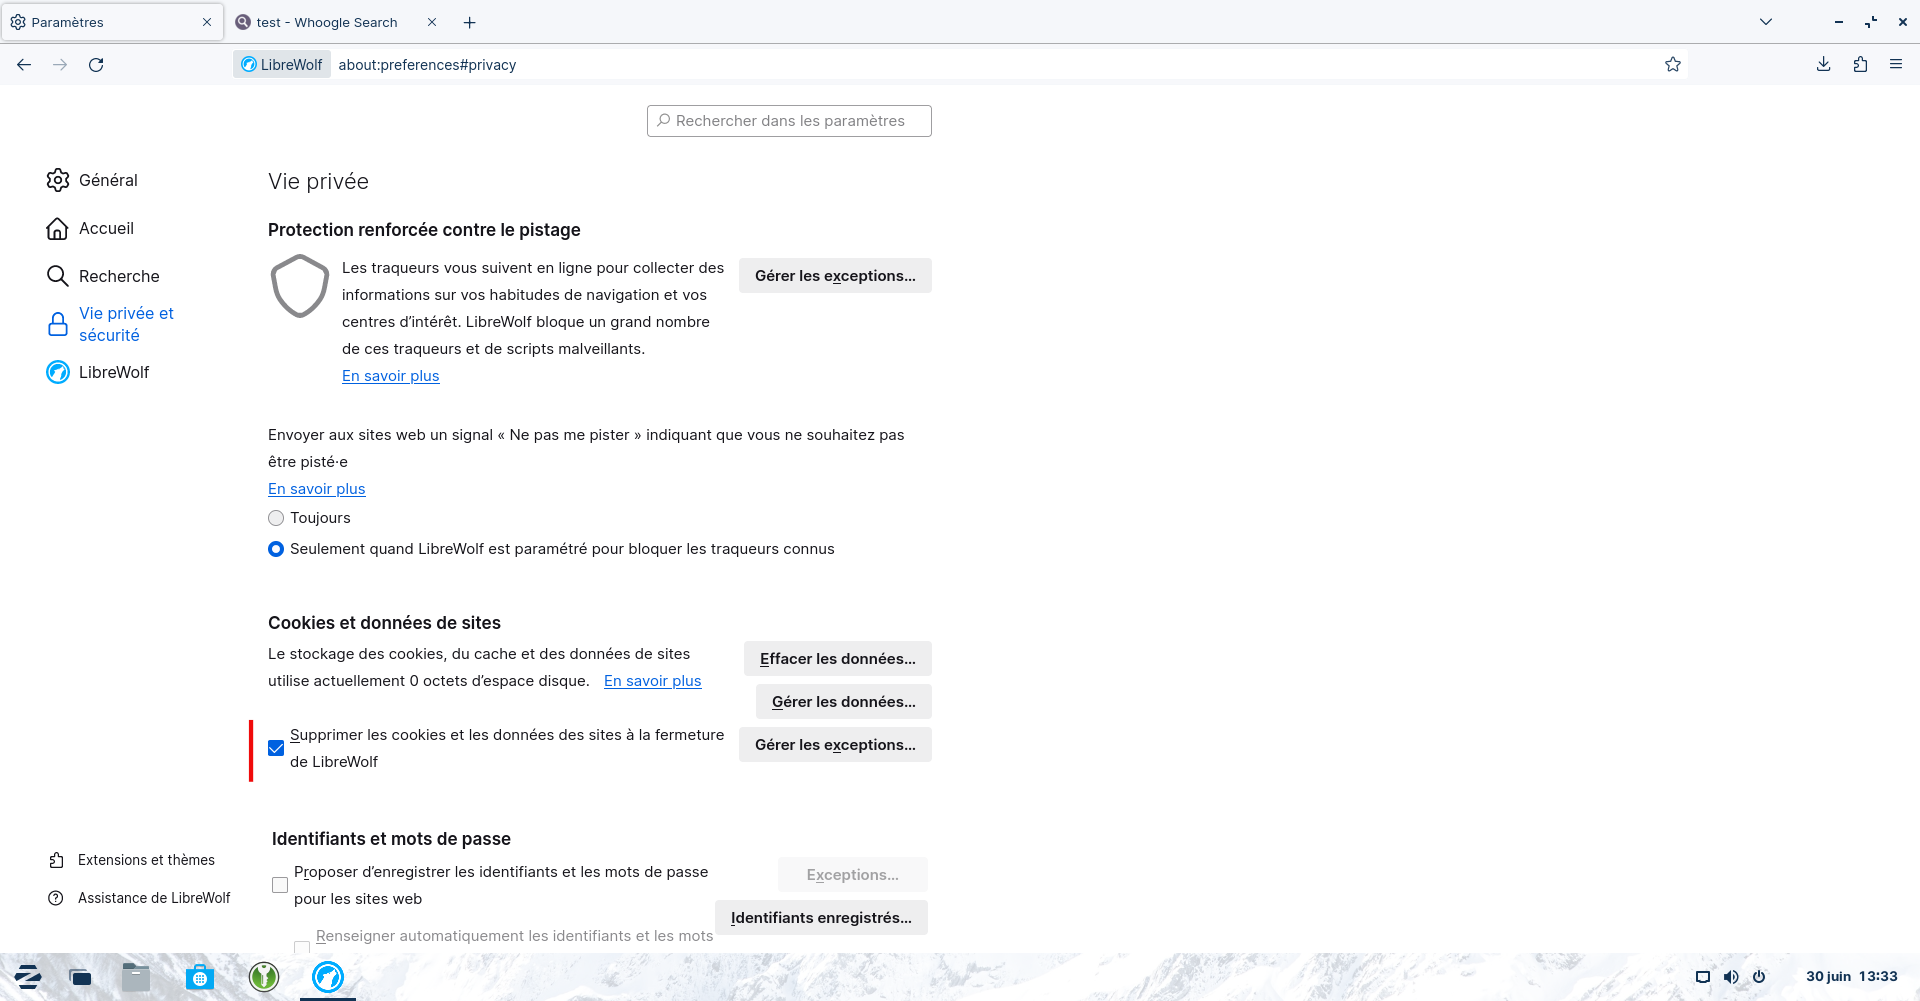
Task: Click the Effacer les données button
Action: click(x=837, y=659)
